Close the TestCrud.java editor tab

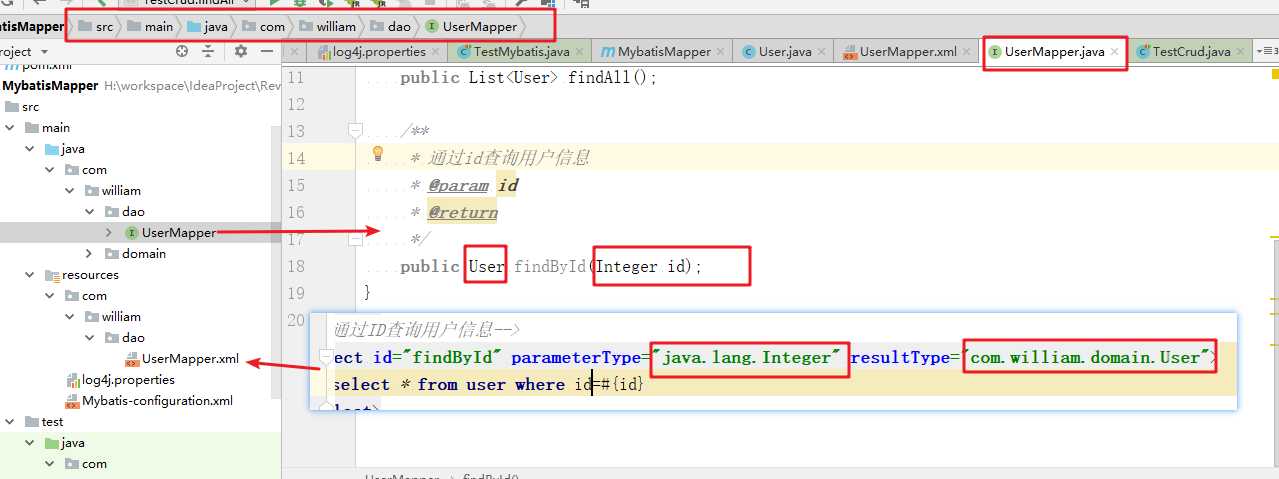point(1241,52)
